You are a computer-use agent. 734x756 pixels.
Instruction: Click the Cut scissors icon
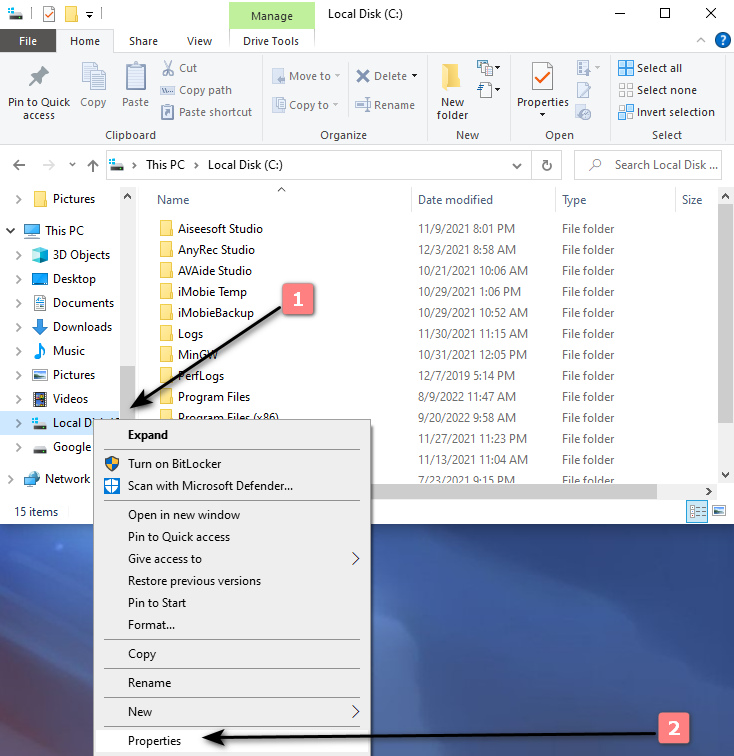169,68
